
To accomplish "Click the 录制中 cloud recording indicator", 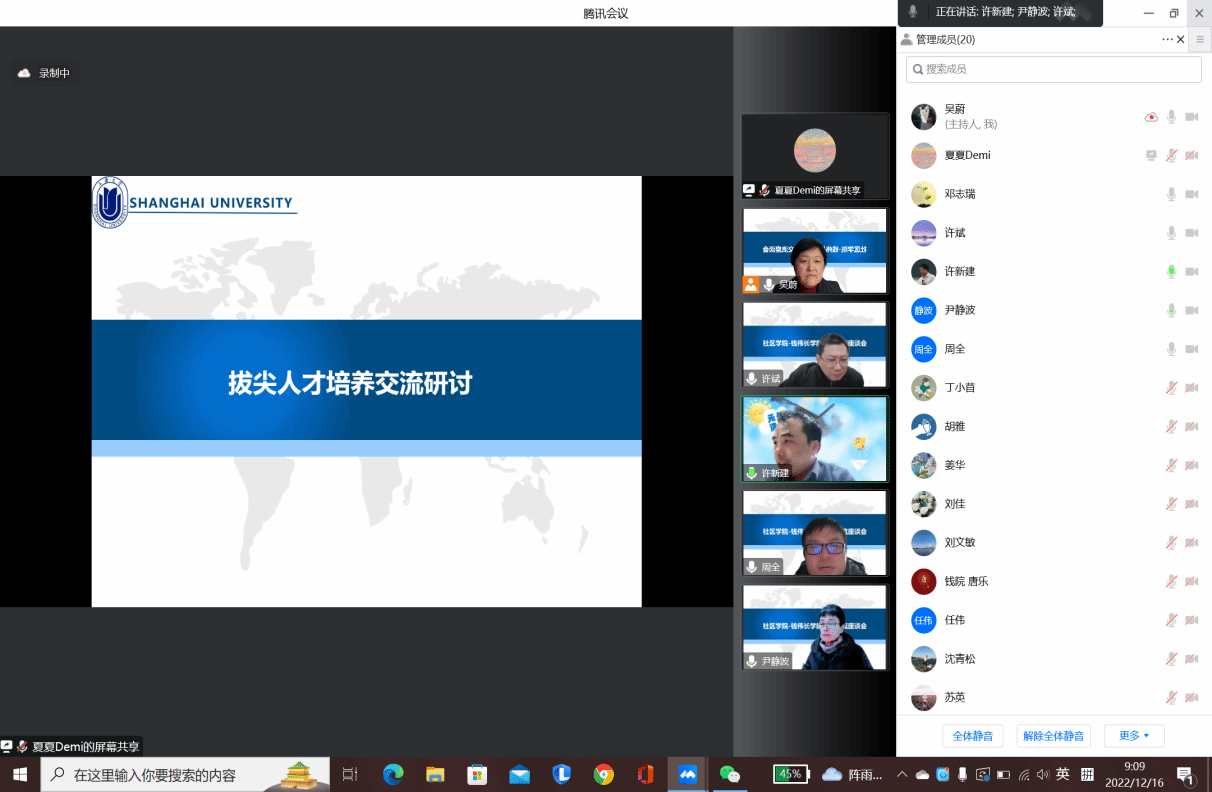I will 44,73.
